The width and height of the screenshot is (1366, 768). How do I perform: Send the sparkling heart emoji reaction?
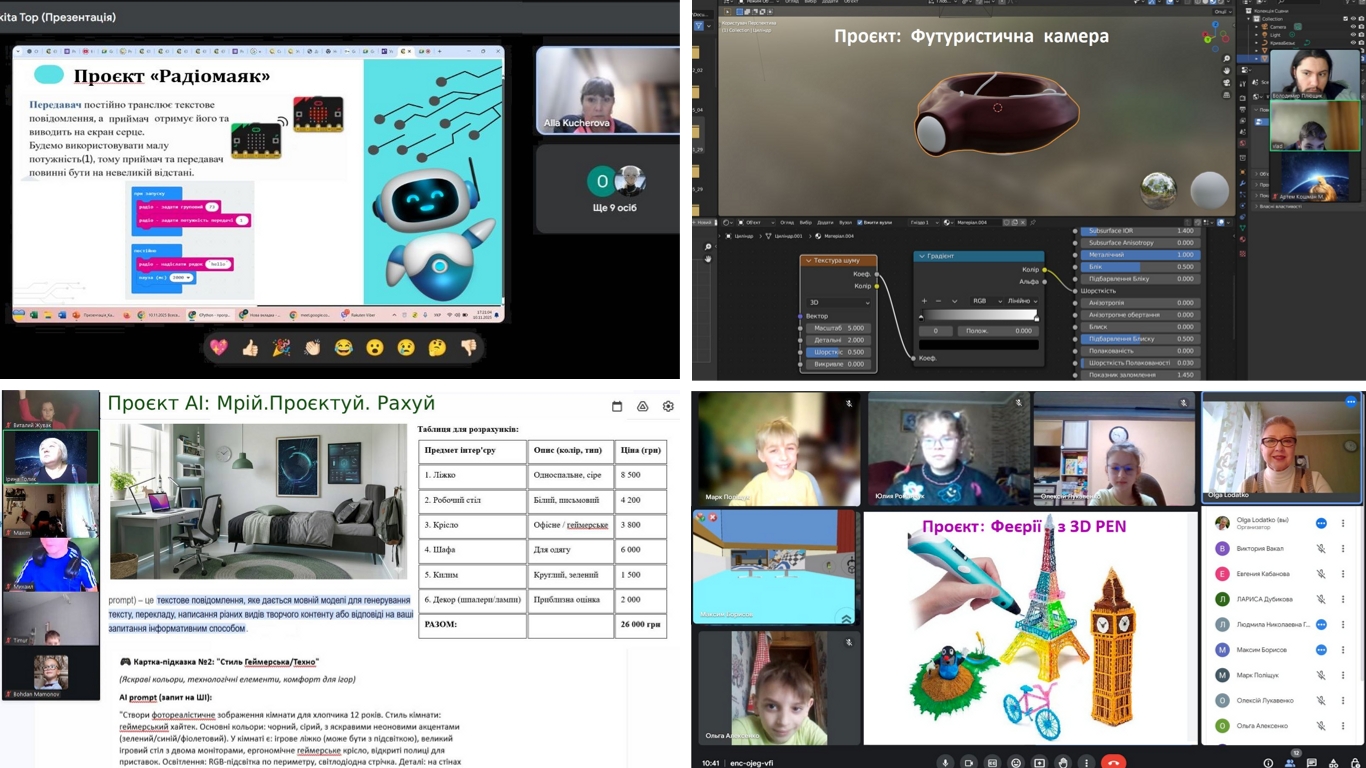pyautogui.click(x=218, y=348)
